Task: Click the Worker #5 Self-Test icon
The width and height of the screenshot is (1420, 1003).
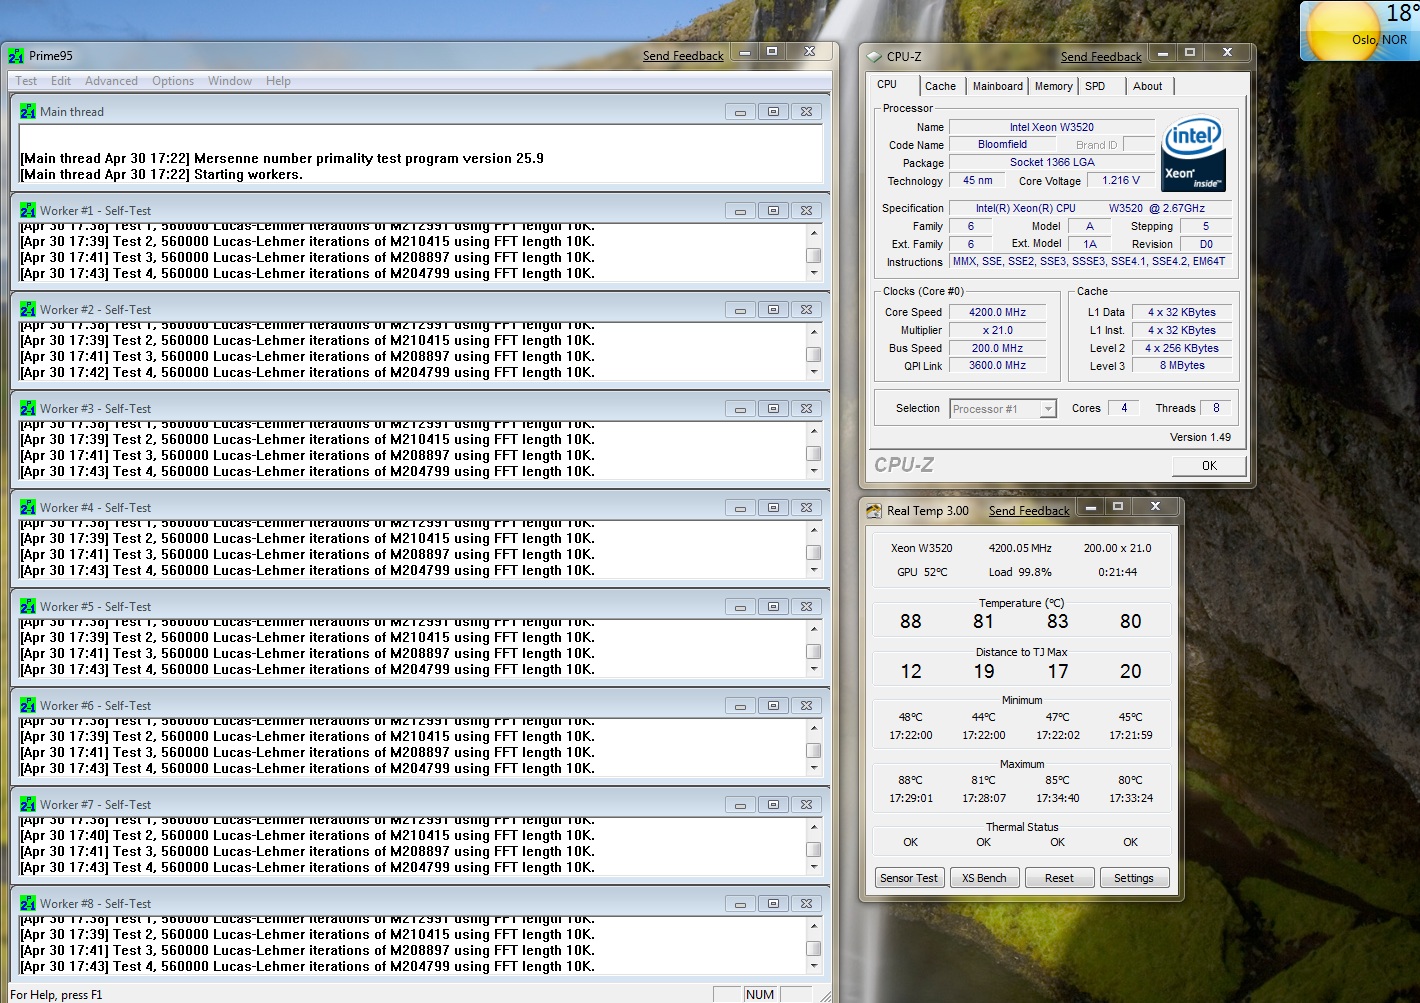Action: click(28, 607)
